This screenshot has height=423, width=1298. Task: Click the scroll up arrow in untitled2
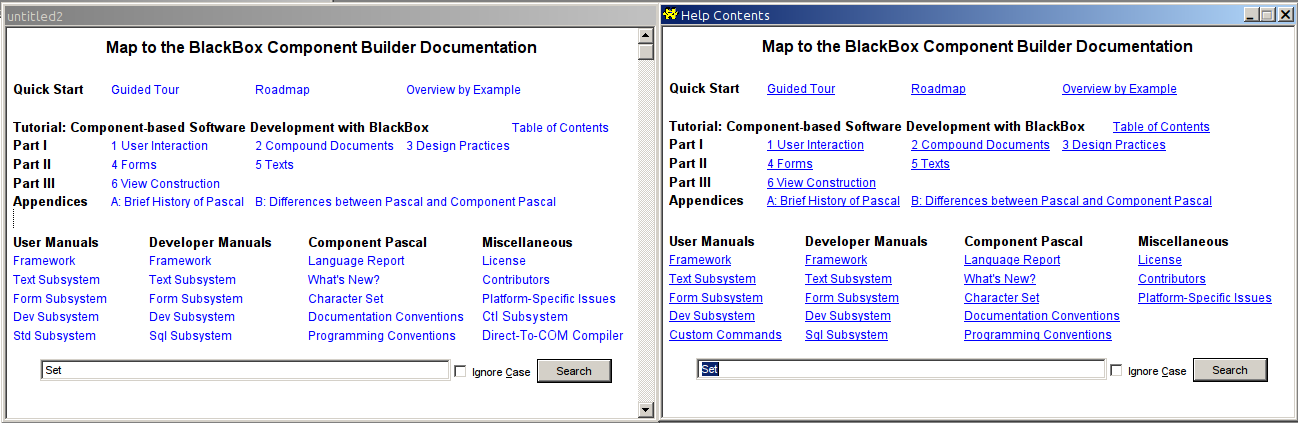tap(645, 35)
